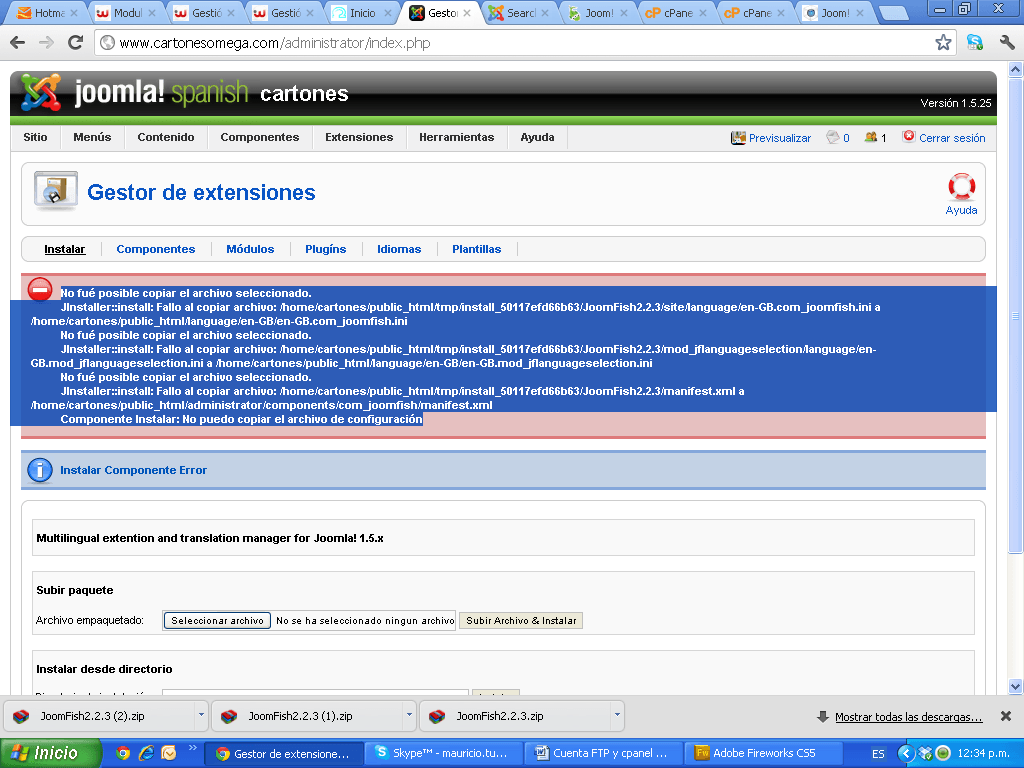The width and height of the screenshot is (1024, 768).
Task: Expand hidden tray icons arrow
Action: (905, 754)
